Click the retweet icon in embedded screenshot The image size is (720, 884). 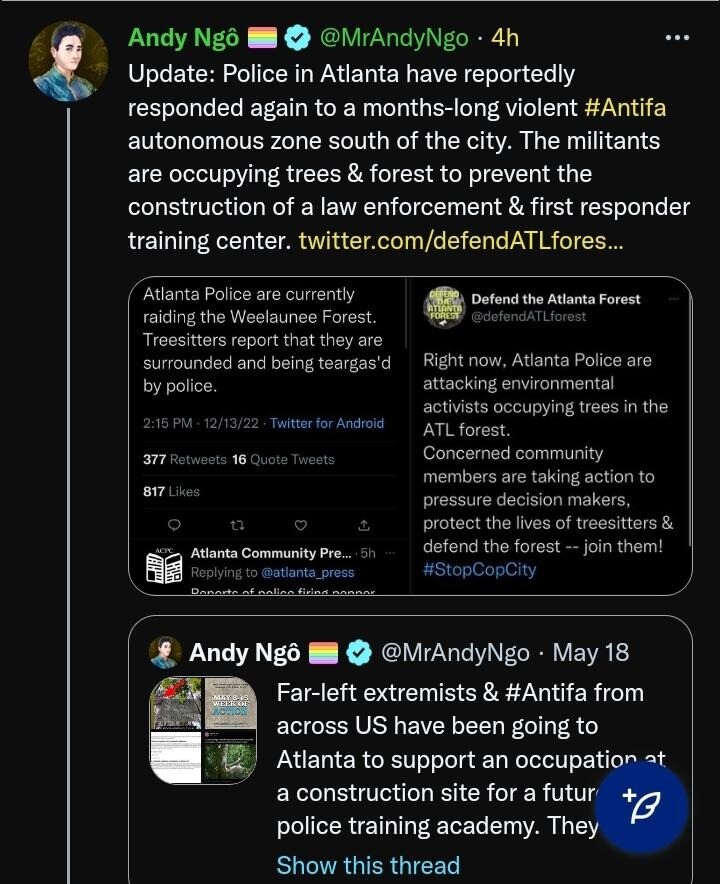coord(237,525)
